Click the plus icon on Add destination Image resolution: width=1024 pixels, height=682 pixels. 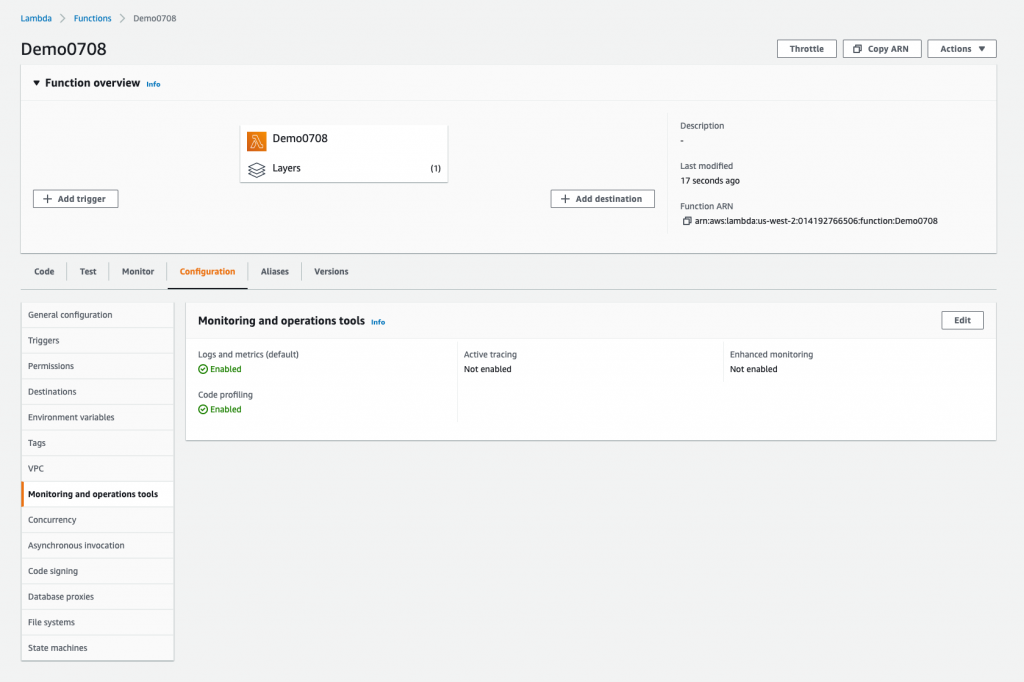[x=565, y=198]
